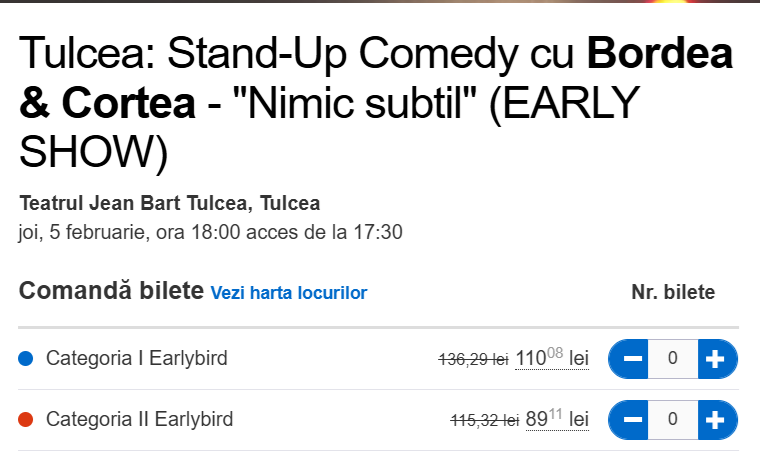Add one Categoria II Earlybird ticket
The width and height of the screenshot is (760, 459).
714,419
